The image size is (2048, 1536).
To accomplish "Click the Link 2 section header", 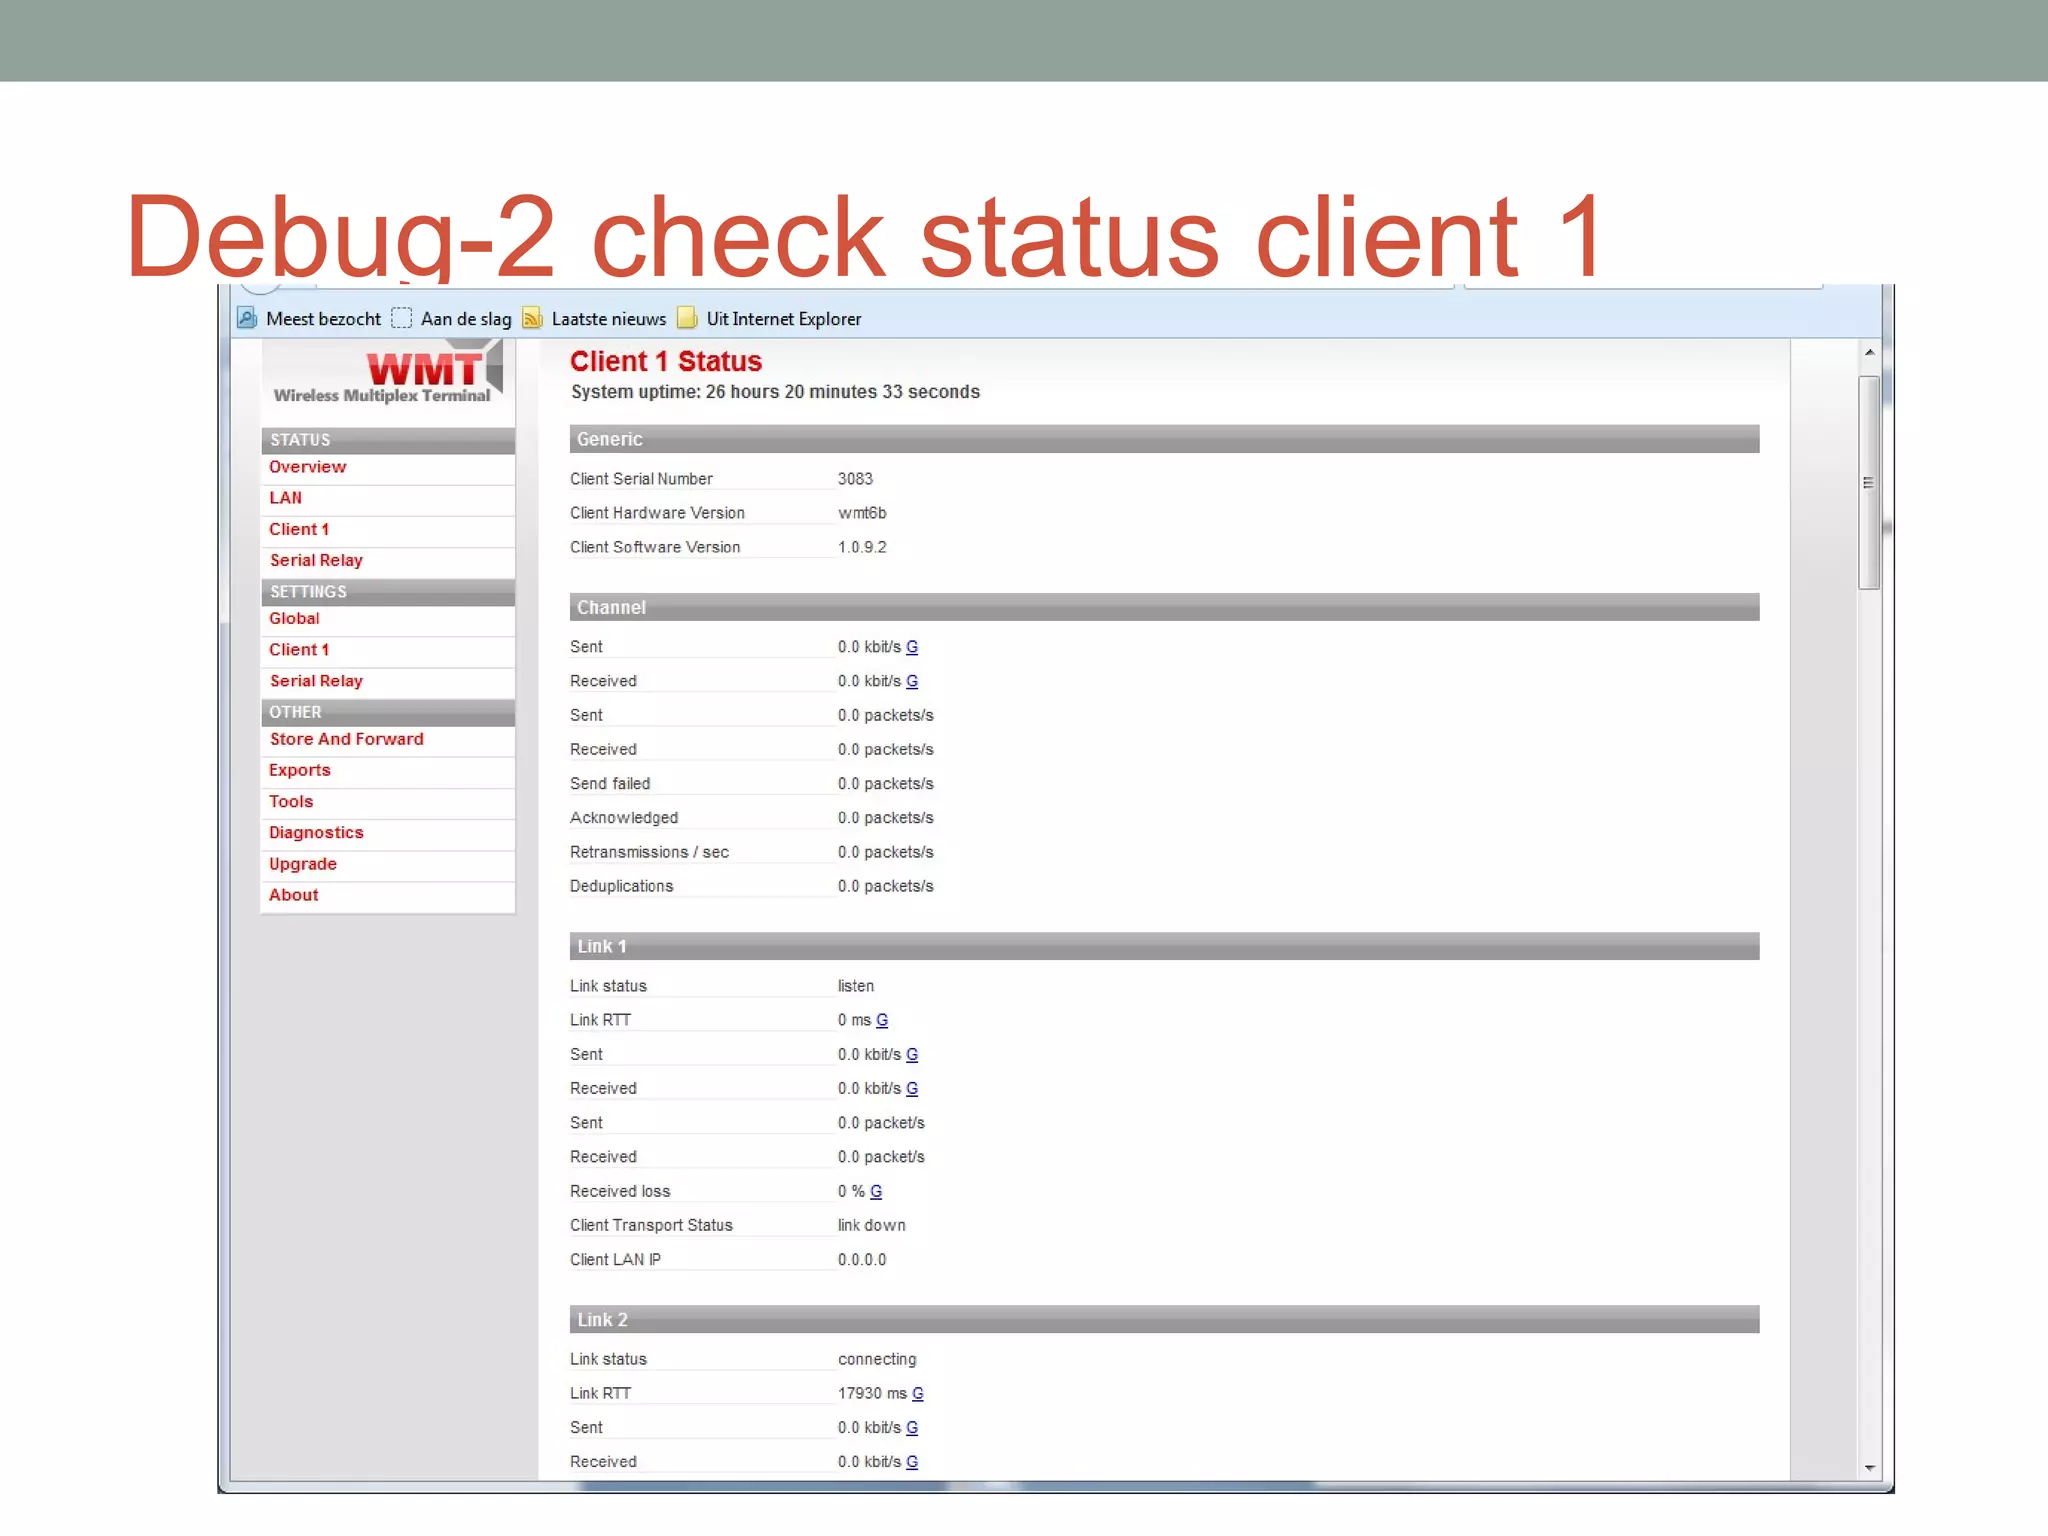I will point(1164,1319).
